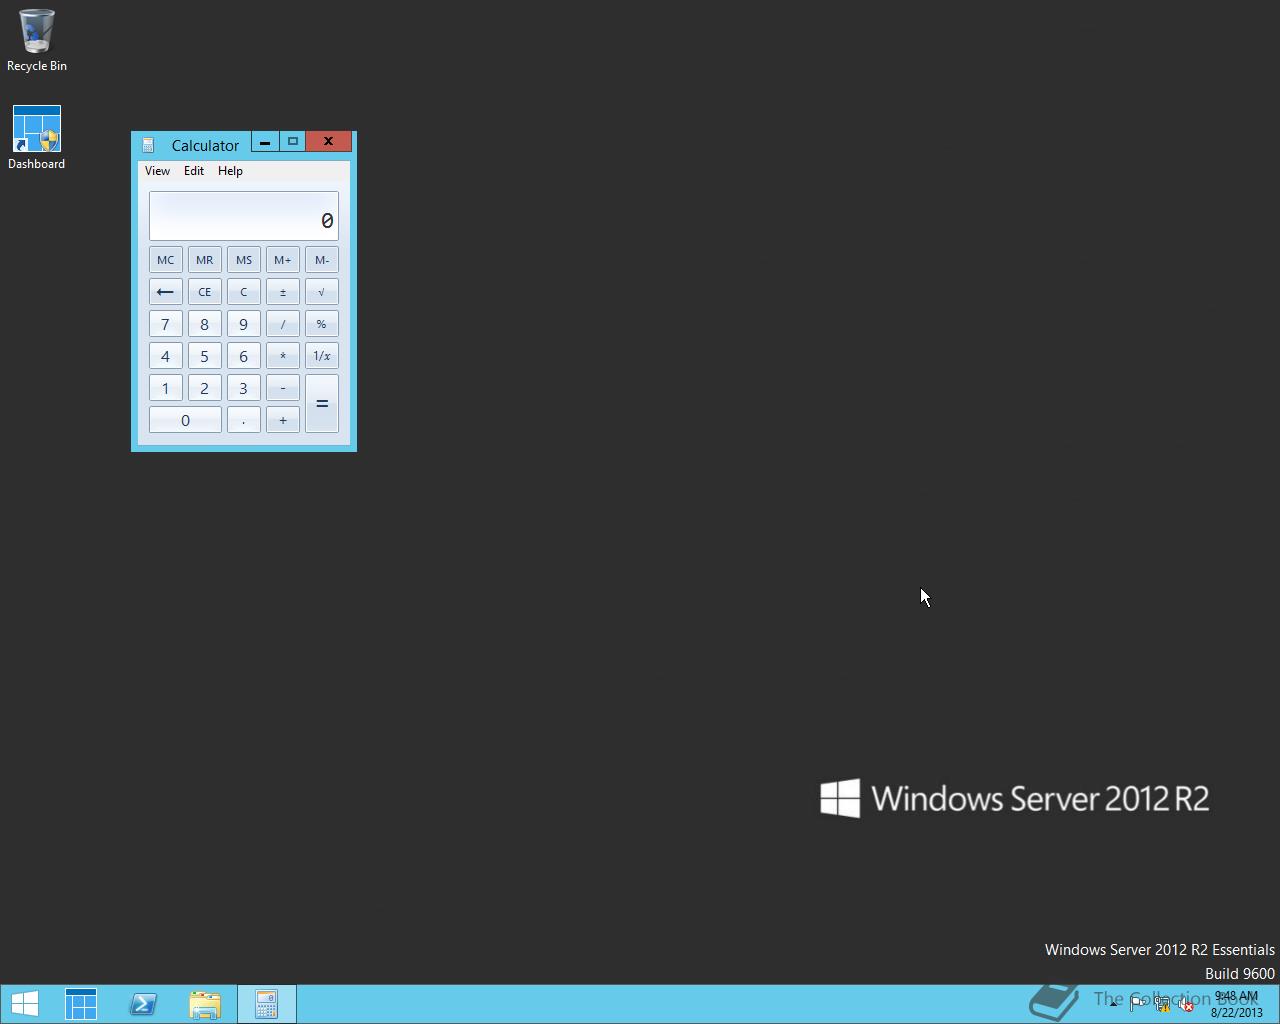Click the backspace arrow button

pyautogui.click(x=166, y=292)
